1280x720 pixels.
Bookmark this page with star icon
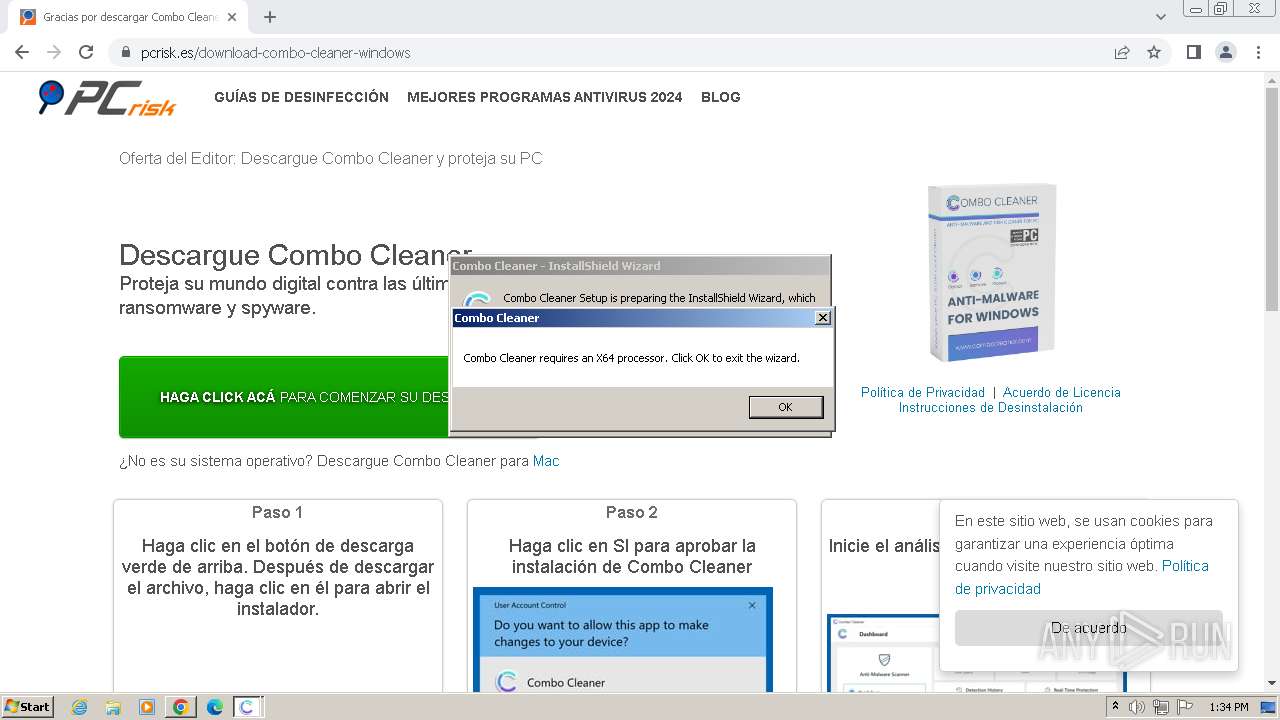[1154, 52]
